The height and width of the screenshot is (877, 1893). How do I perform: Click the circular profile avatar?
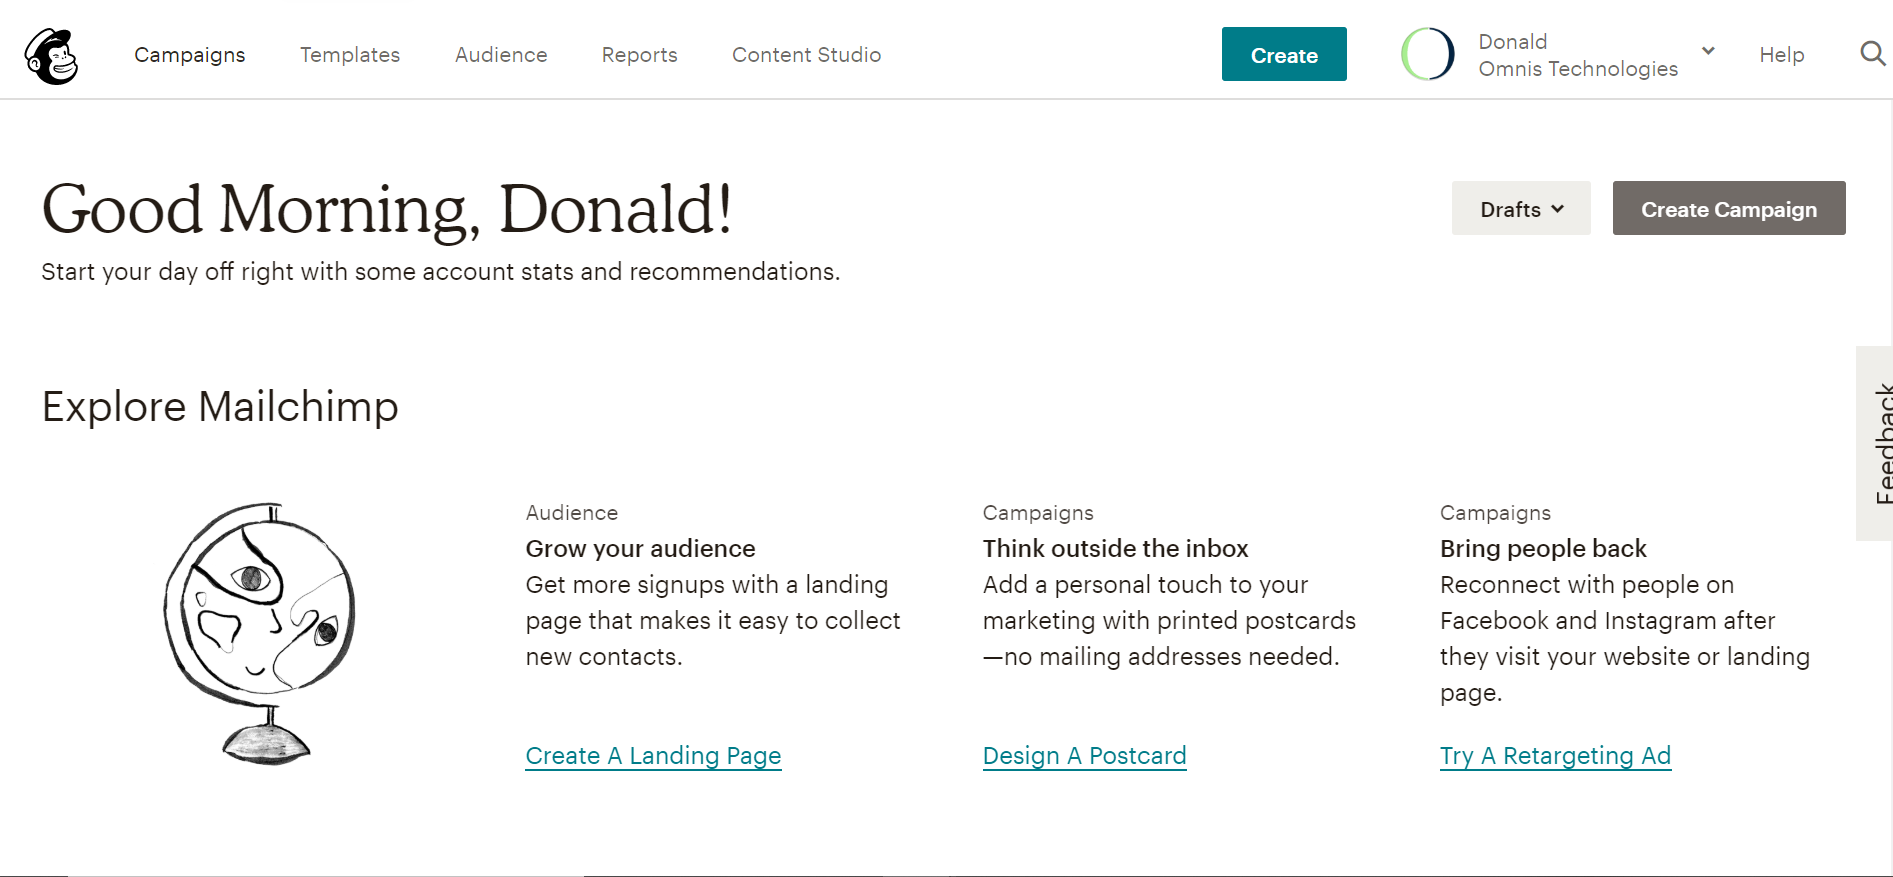(x=1427, y=54)
